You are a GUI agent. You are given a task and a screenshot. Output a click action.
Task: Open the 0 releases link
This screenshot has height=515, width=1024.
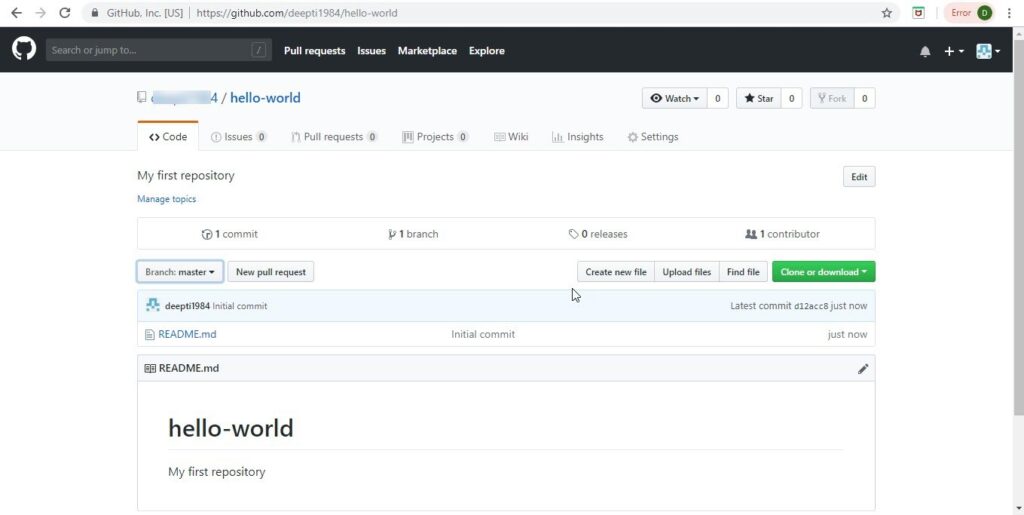[x=598, y=234]
